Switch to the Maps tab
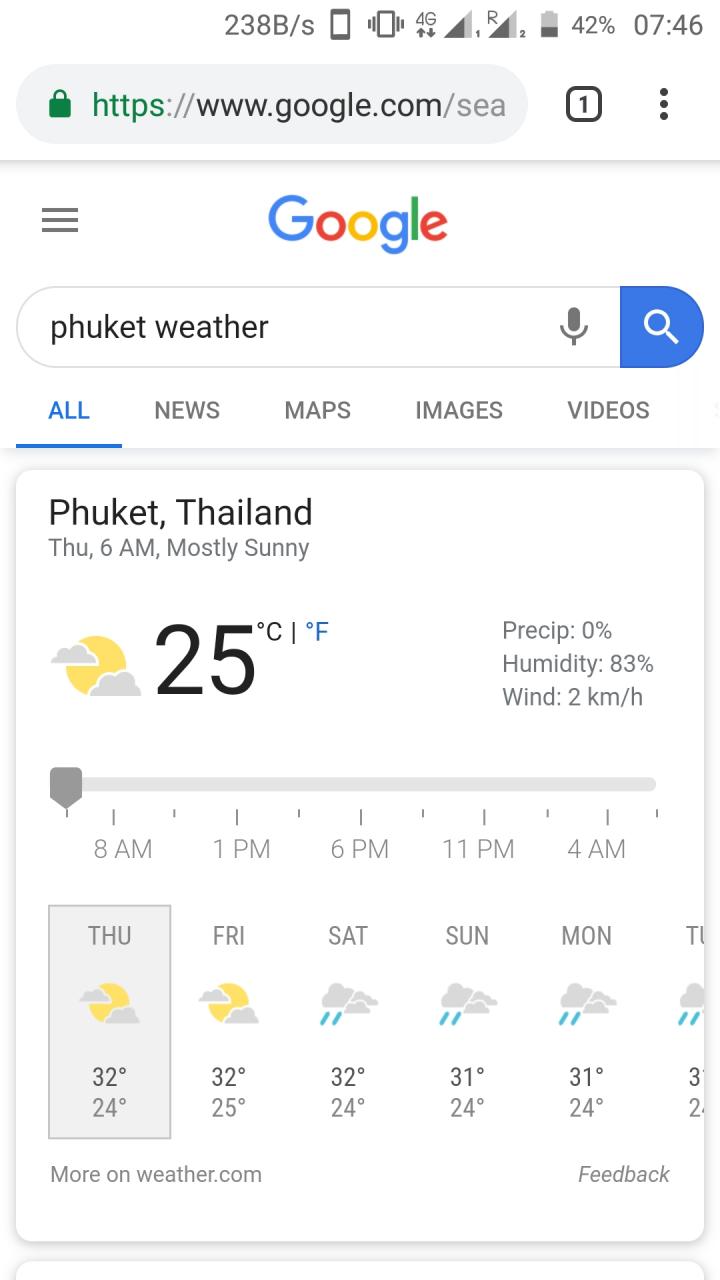 point(317,410)
